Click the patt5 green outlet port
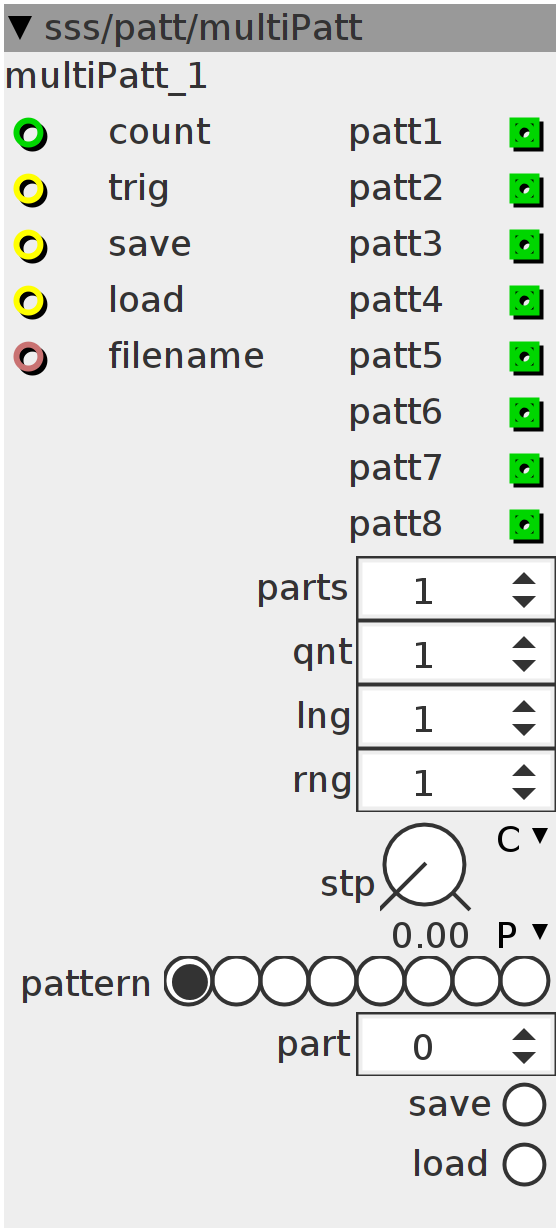The height and width of the screenshot is (1232, 560). pyautogui.click(x=526, y=357)
